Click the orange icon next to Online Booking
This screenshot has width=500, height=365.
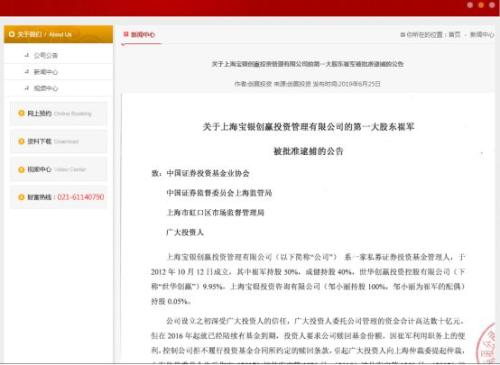pyautogui.click(x=21, y=113)
